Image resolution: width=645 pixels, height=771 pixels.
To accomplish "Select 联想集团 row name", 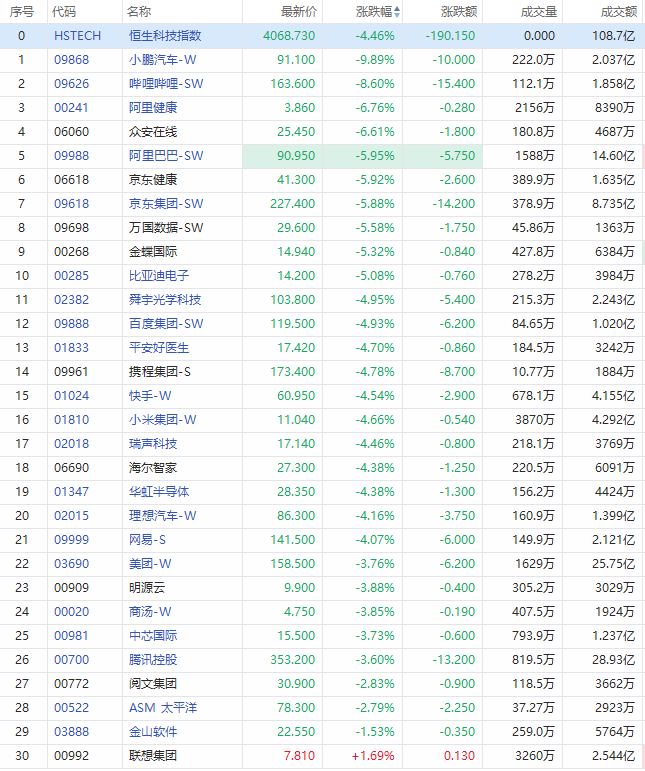I will [x=153, y=756].
